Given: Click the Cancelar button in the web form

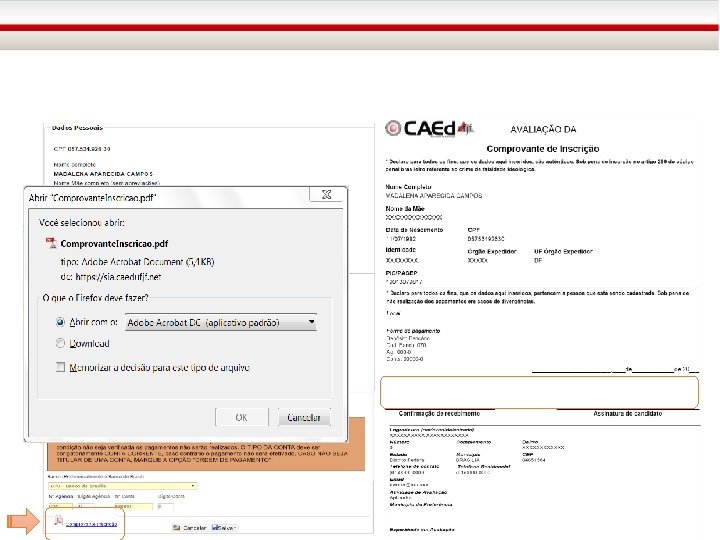Looking at the screenshot, I should tap(190, 528).
